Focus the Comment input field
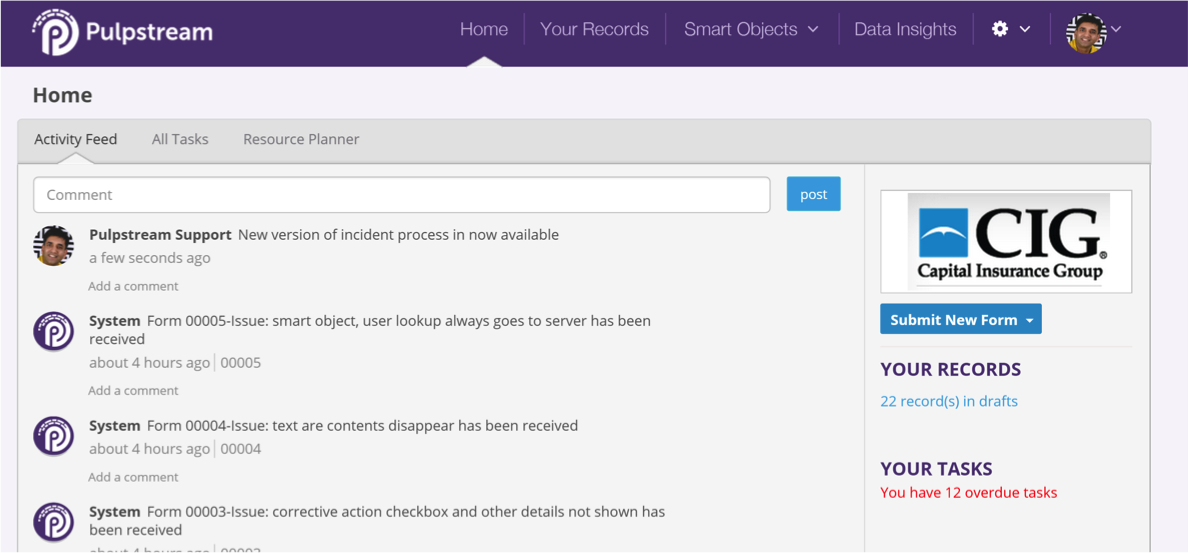 point(401,195)
